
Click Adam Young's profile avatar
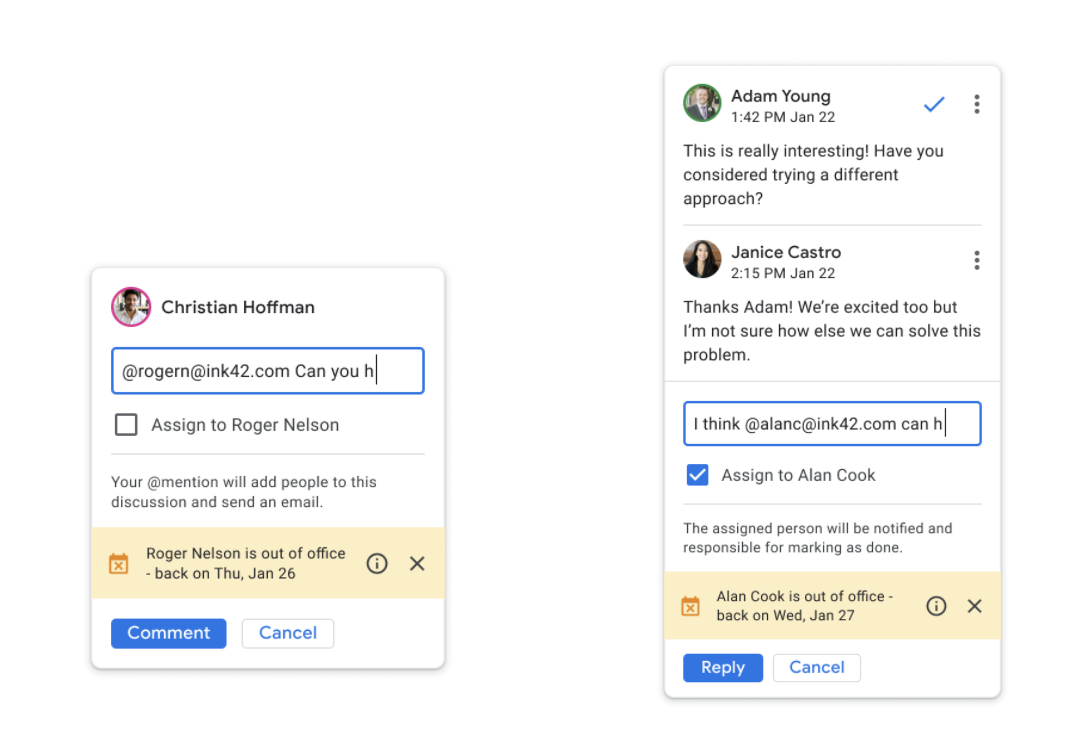click(702, 103)
